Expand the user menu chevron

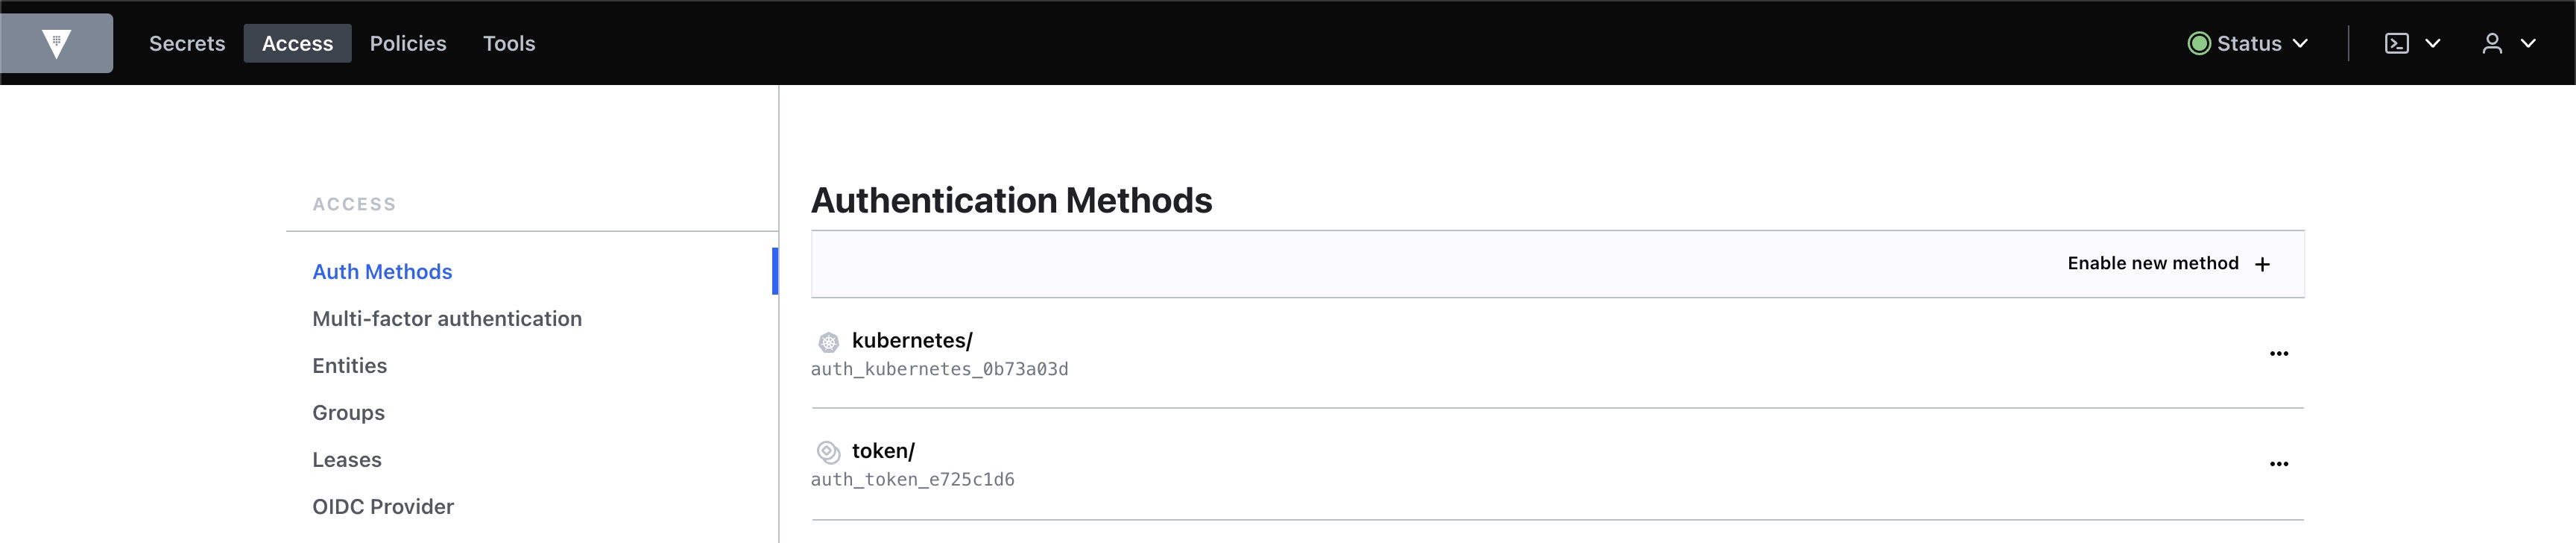pos(2528,43)
